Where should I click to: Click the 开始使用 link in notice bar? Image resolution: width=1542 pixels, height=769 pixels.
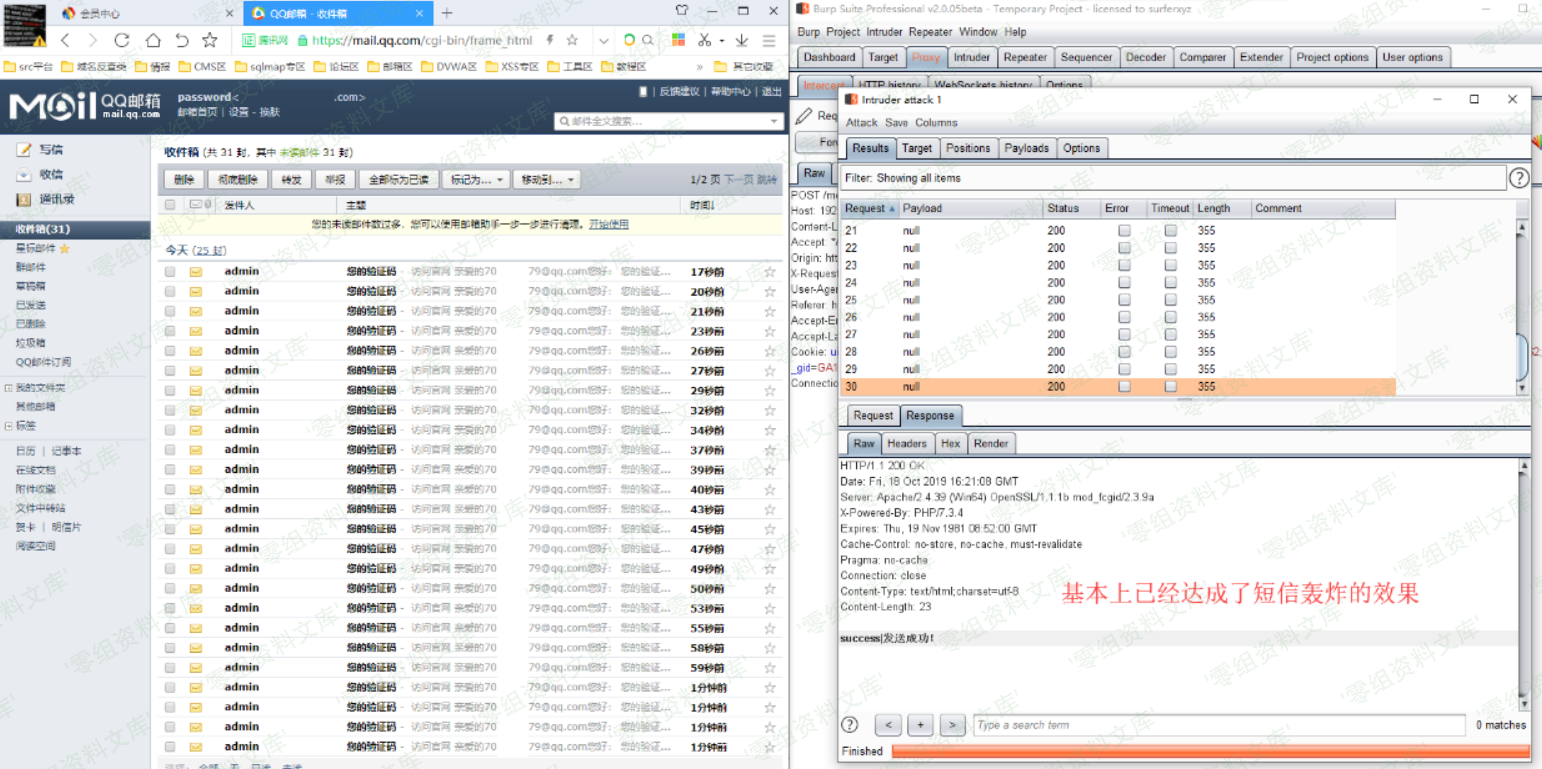[608, 224]
